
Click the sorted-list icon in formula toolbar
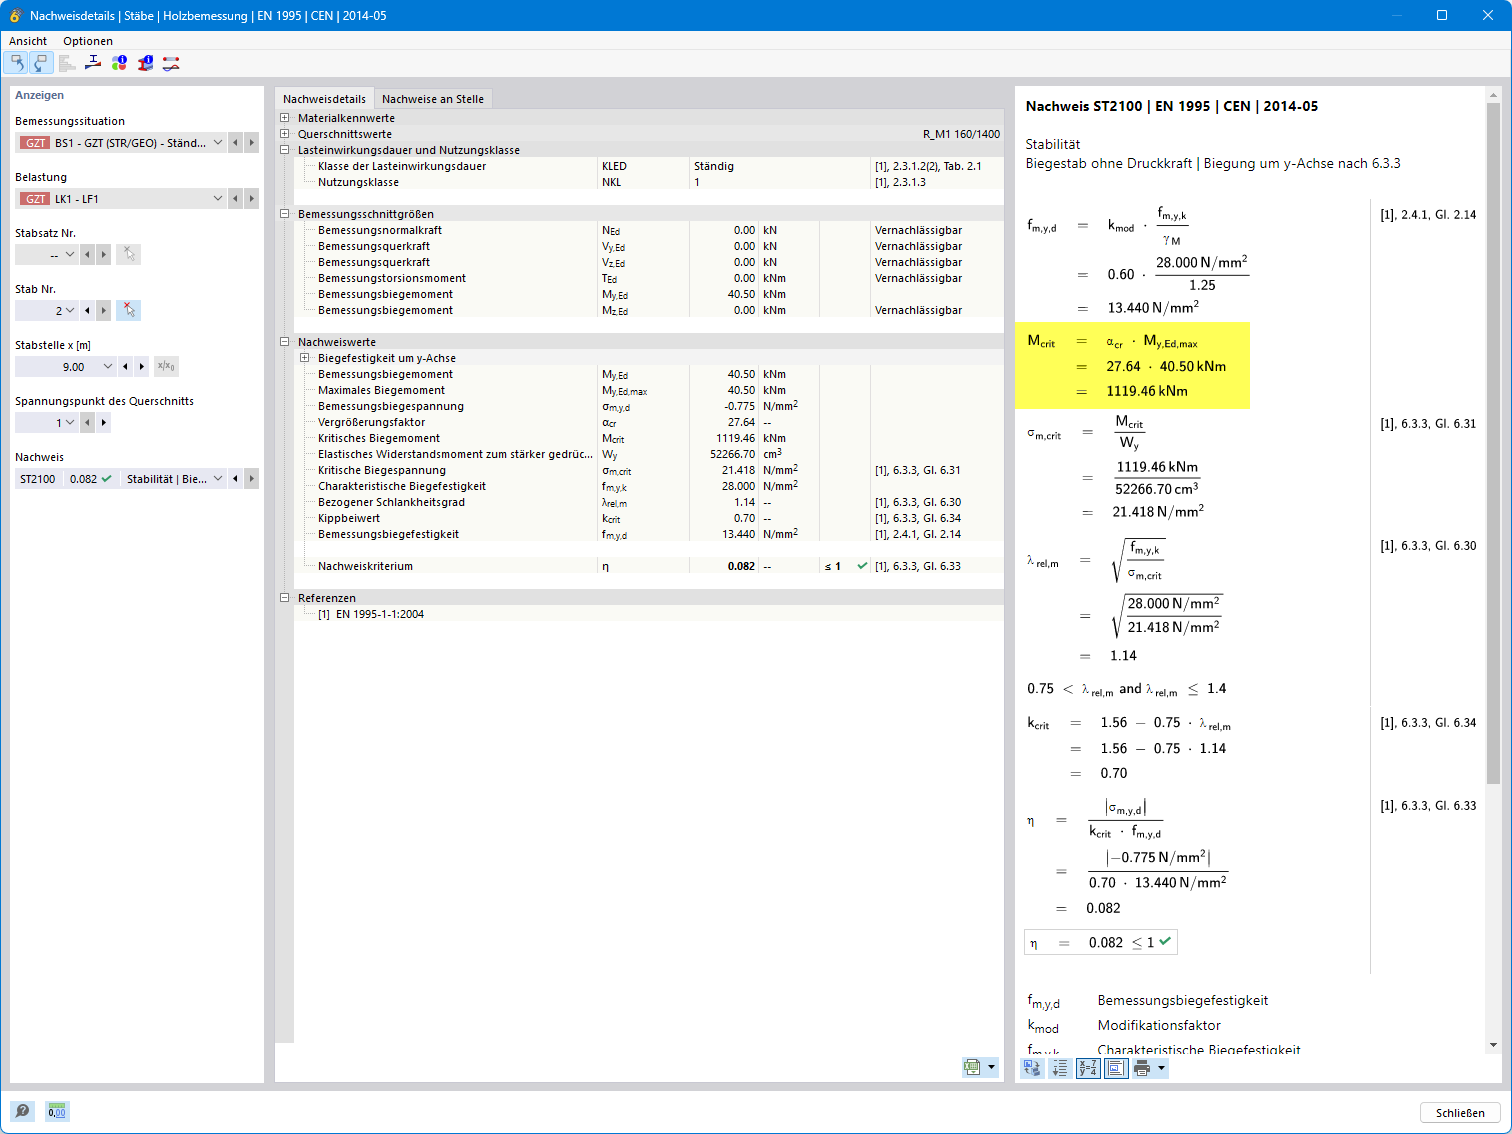click(1060, 1068)
